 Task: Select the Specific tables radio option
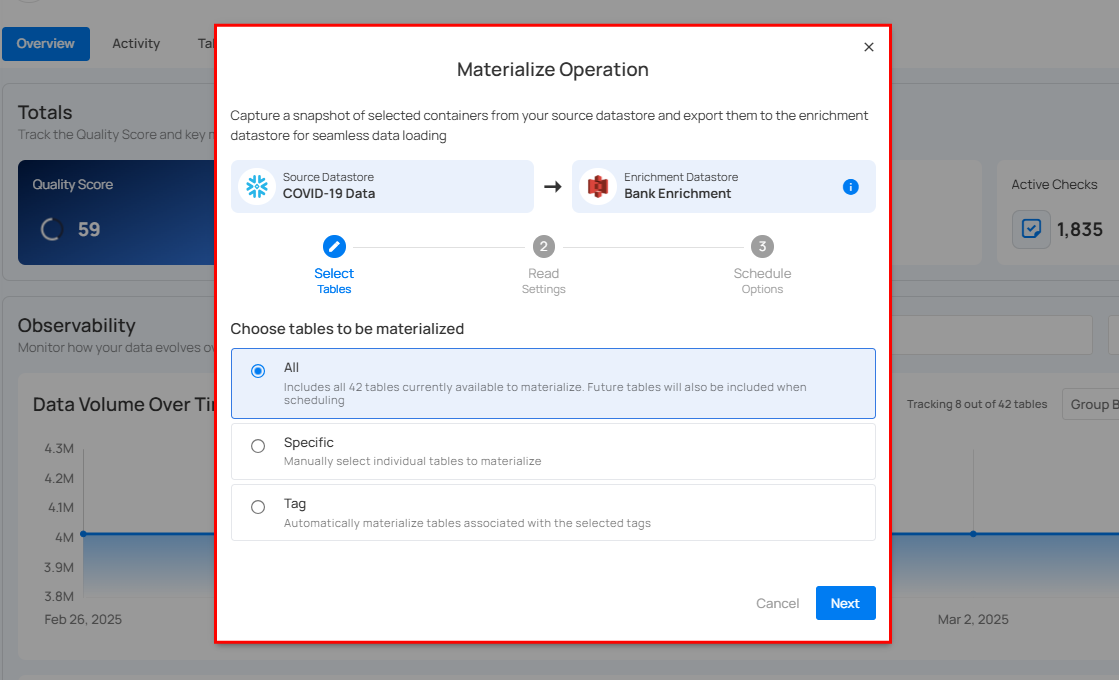tap(258, 446)
